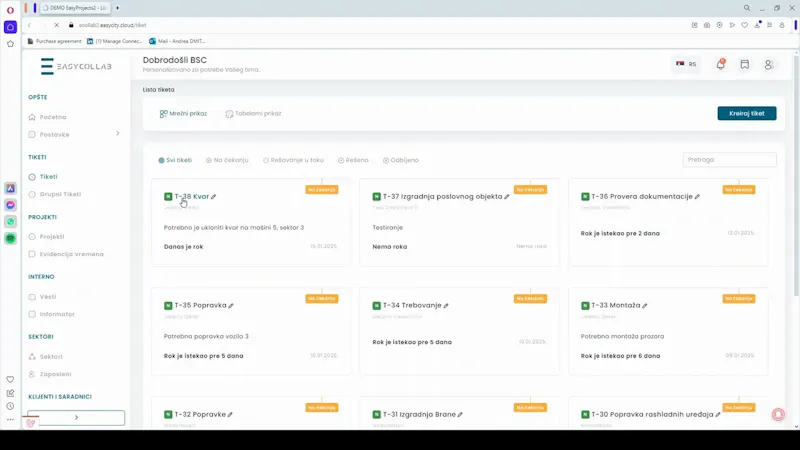Edit T-32 Popravke pencil icon

tap(230, 415)
